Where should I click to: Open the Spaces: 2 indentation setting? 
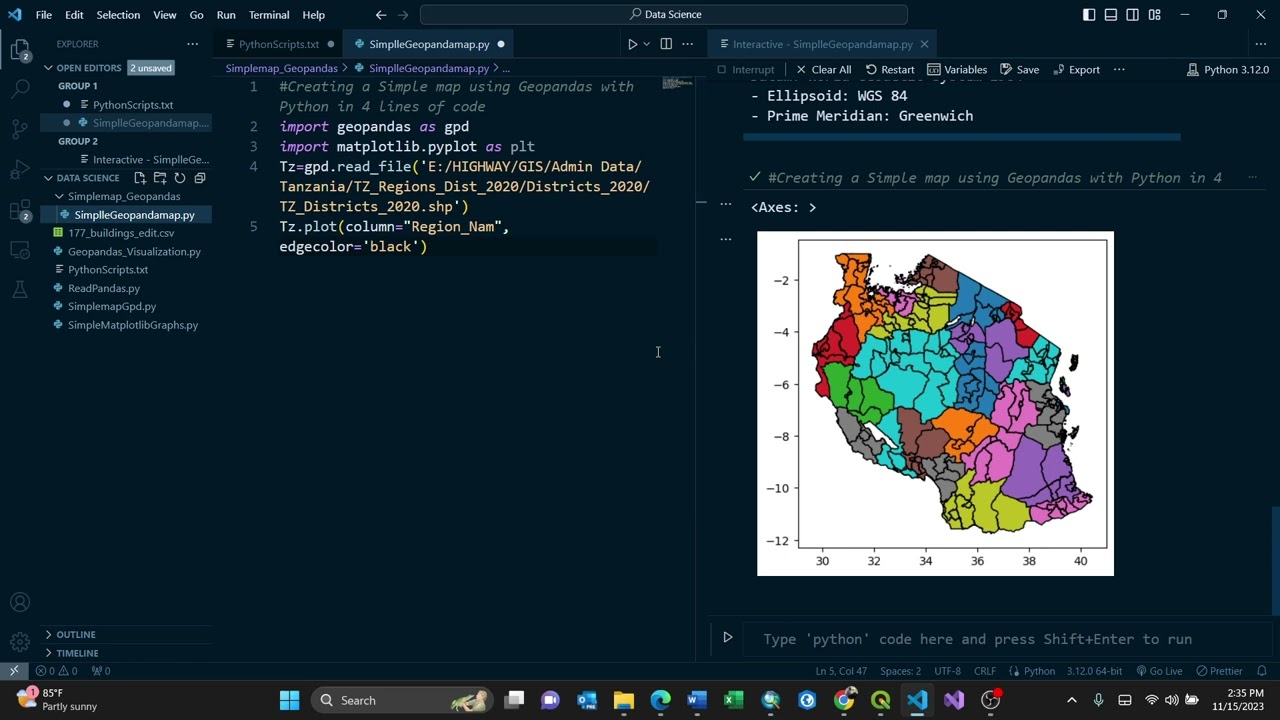click(901, 671)
